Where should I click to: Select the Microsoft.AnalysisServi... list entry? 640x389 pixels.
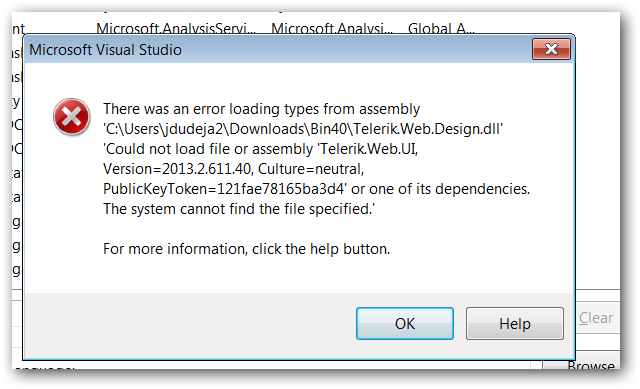(176, 29)
